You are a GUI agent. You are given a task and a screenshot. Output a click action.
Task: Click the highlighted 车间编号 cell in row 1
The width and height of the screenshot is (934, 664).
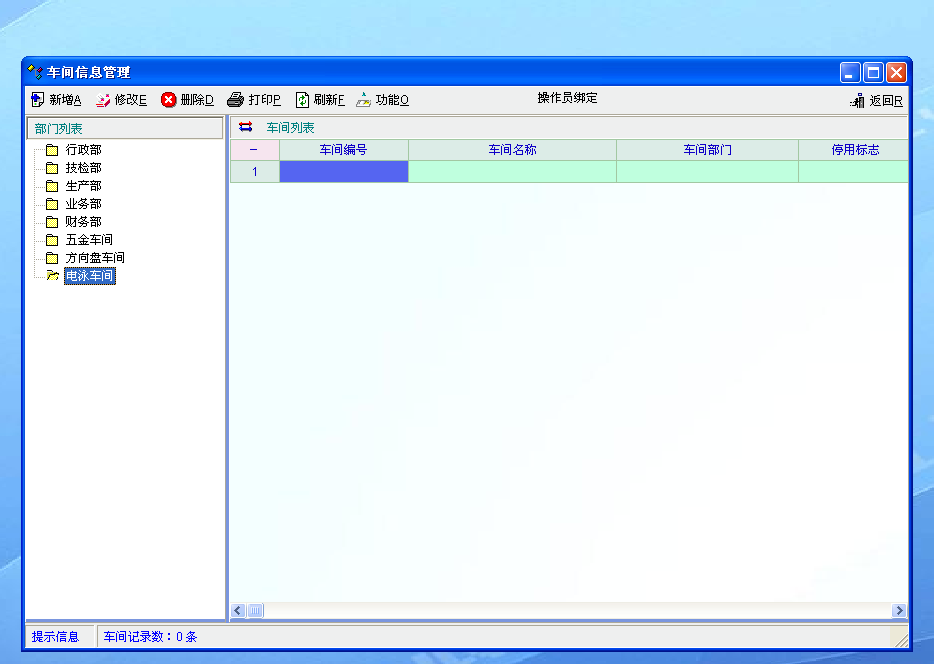[x=344, y=172]
